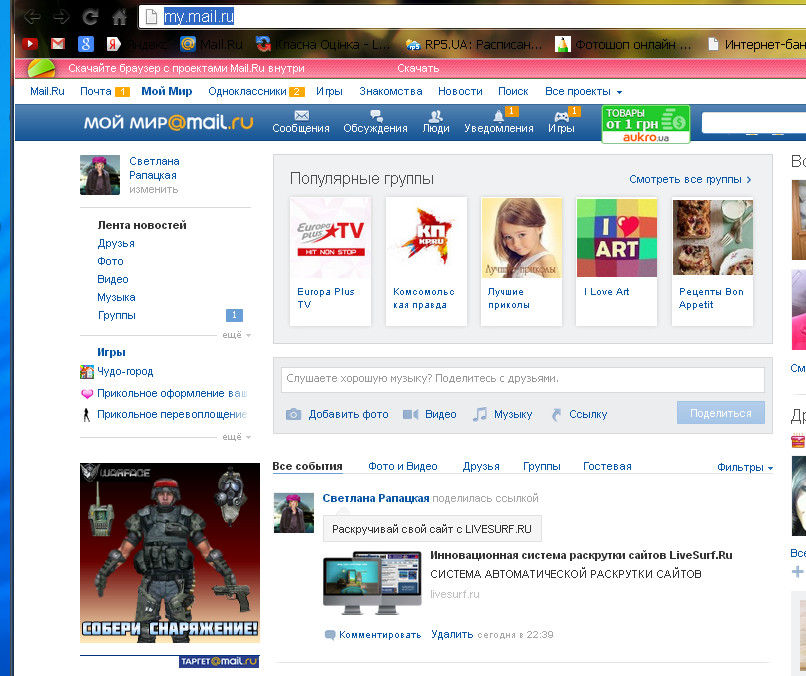This screenshot has height=676, width=806.
Task: Open Одноклассники in top navigation
Action: pos(247,92)
